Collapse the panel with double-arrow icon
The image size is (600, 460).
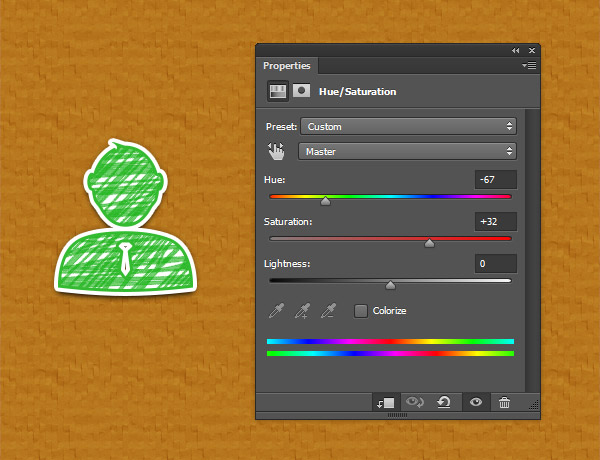coord(516,50)
